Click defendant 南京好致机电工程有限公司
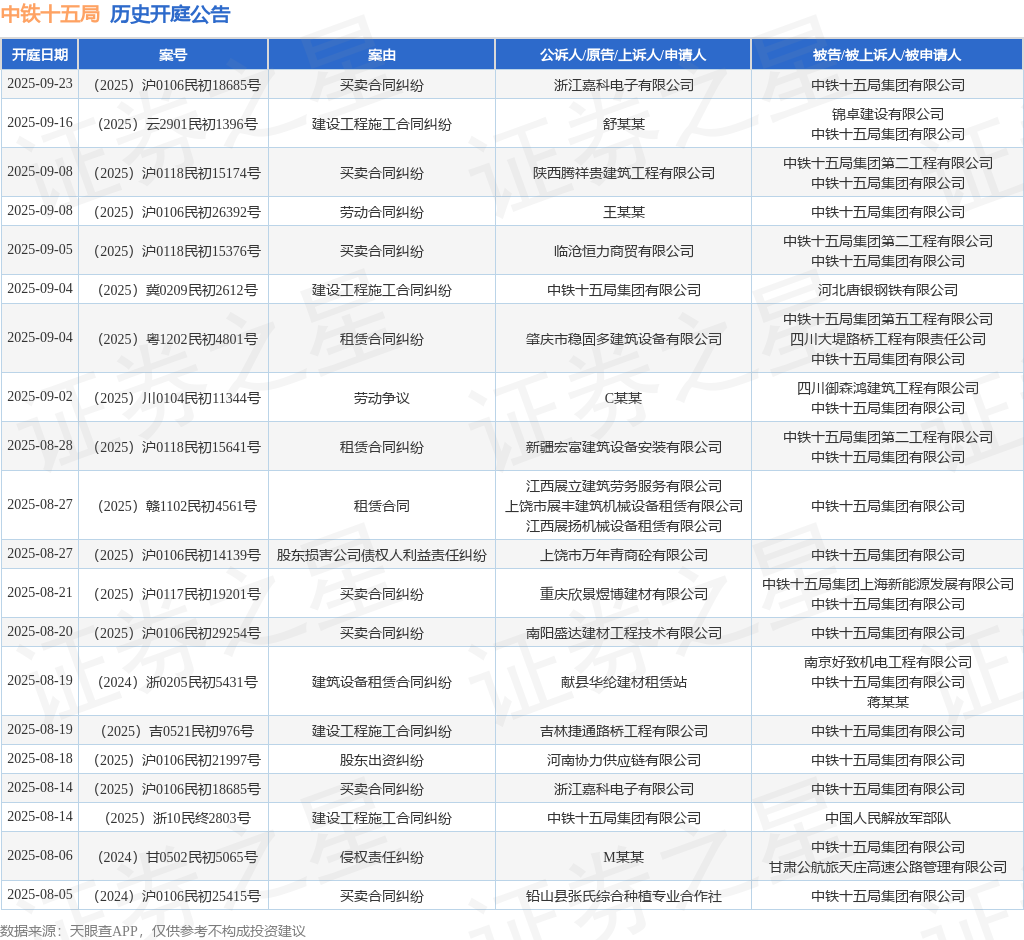 [888, 662]
